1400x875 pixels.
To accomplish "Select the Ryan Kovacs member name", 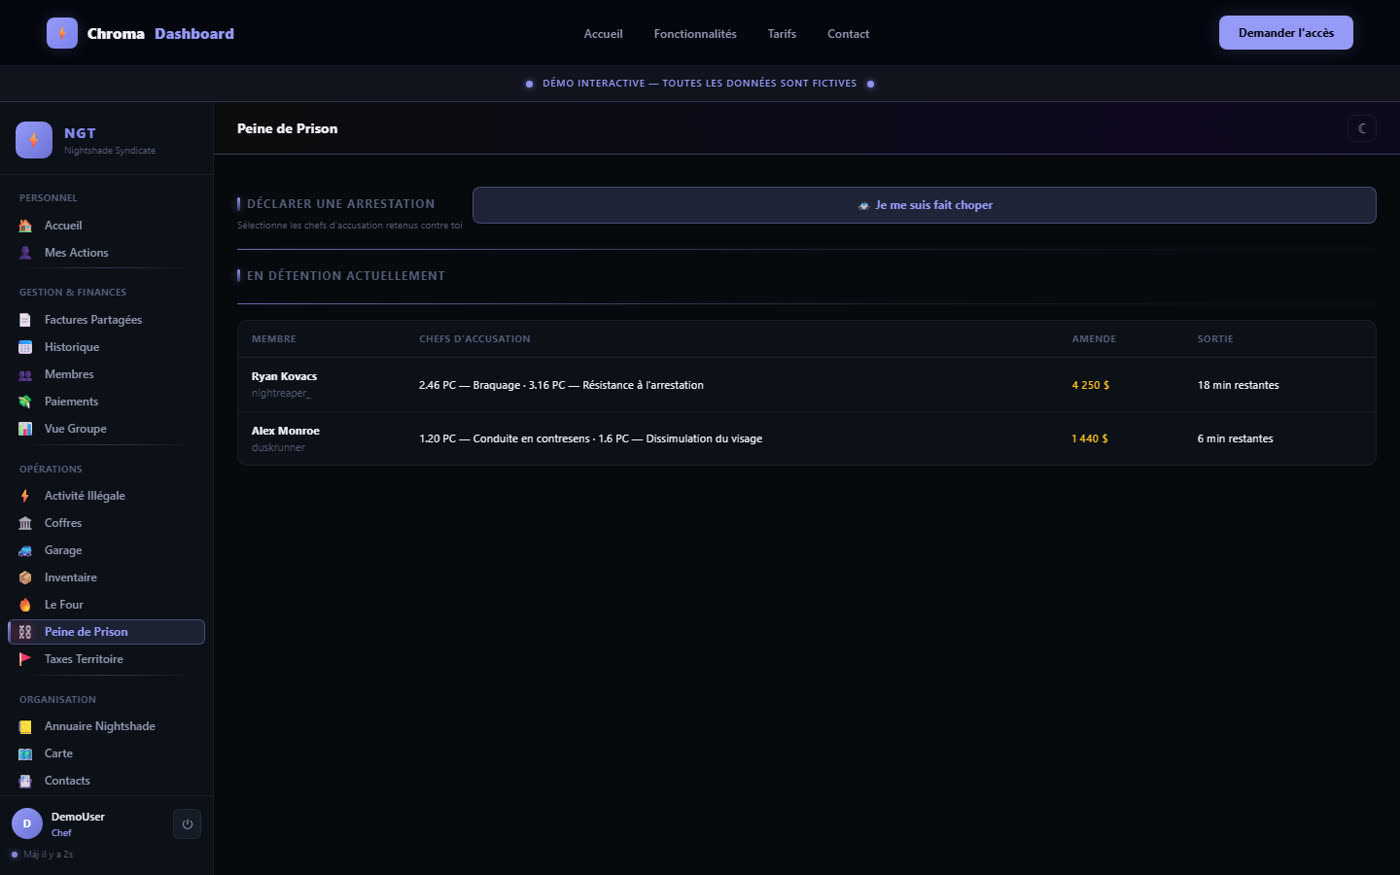I will 284,377.
